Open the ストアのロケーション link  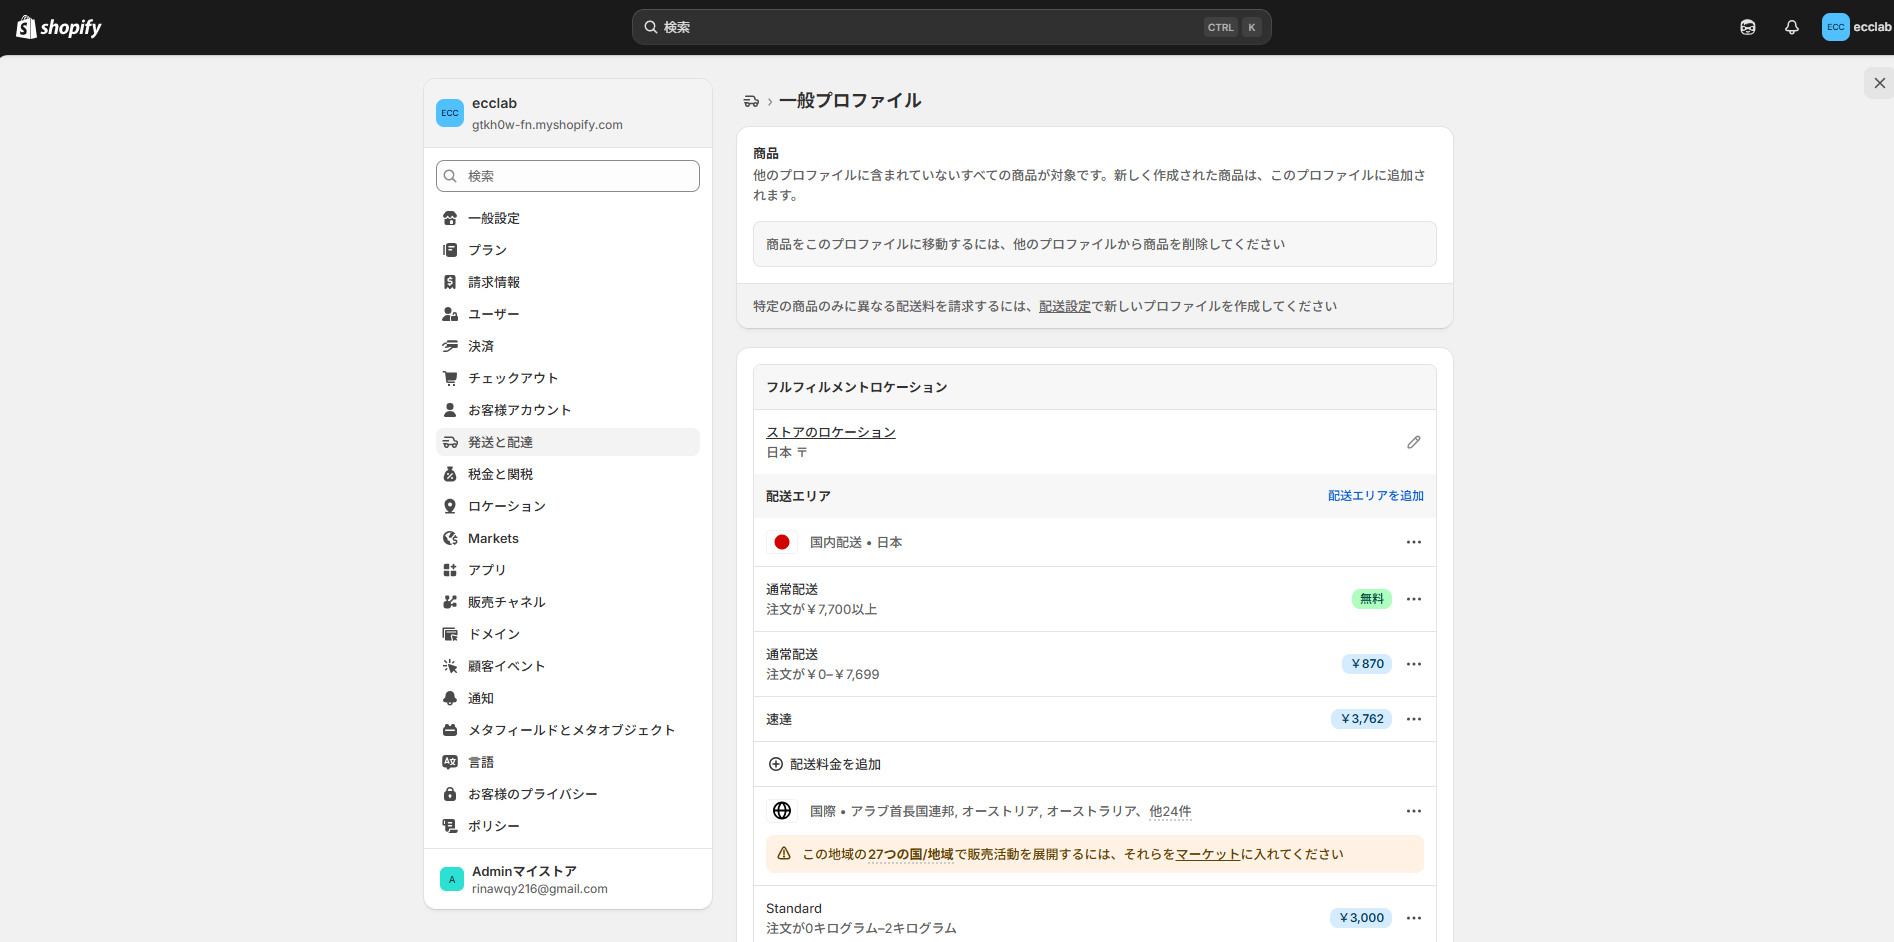pos(830,432)
